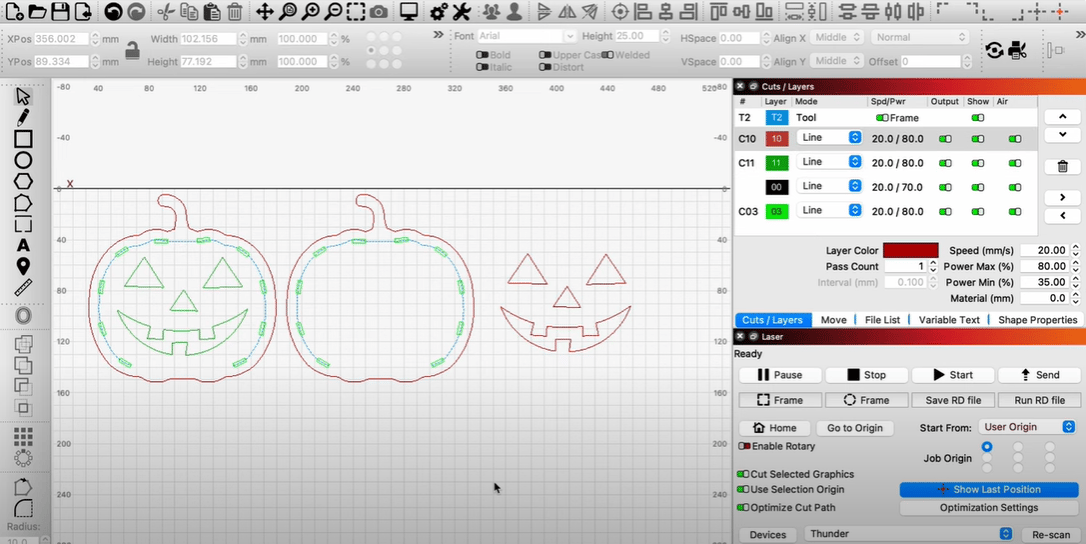Open Mode dropdown for layer C10
Image resolution: width=1086 pixels, height=544 pixels.
[828, 138]
